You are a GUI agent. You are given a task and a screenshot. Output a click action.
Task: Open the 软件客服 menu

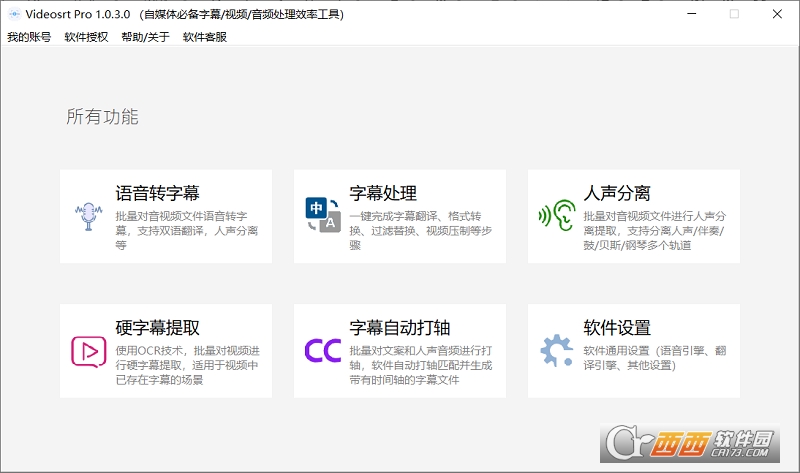coord(205,37)
